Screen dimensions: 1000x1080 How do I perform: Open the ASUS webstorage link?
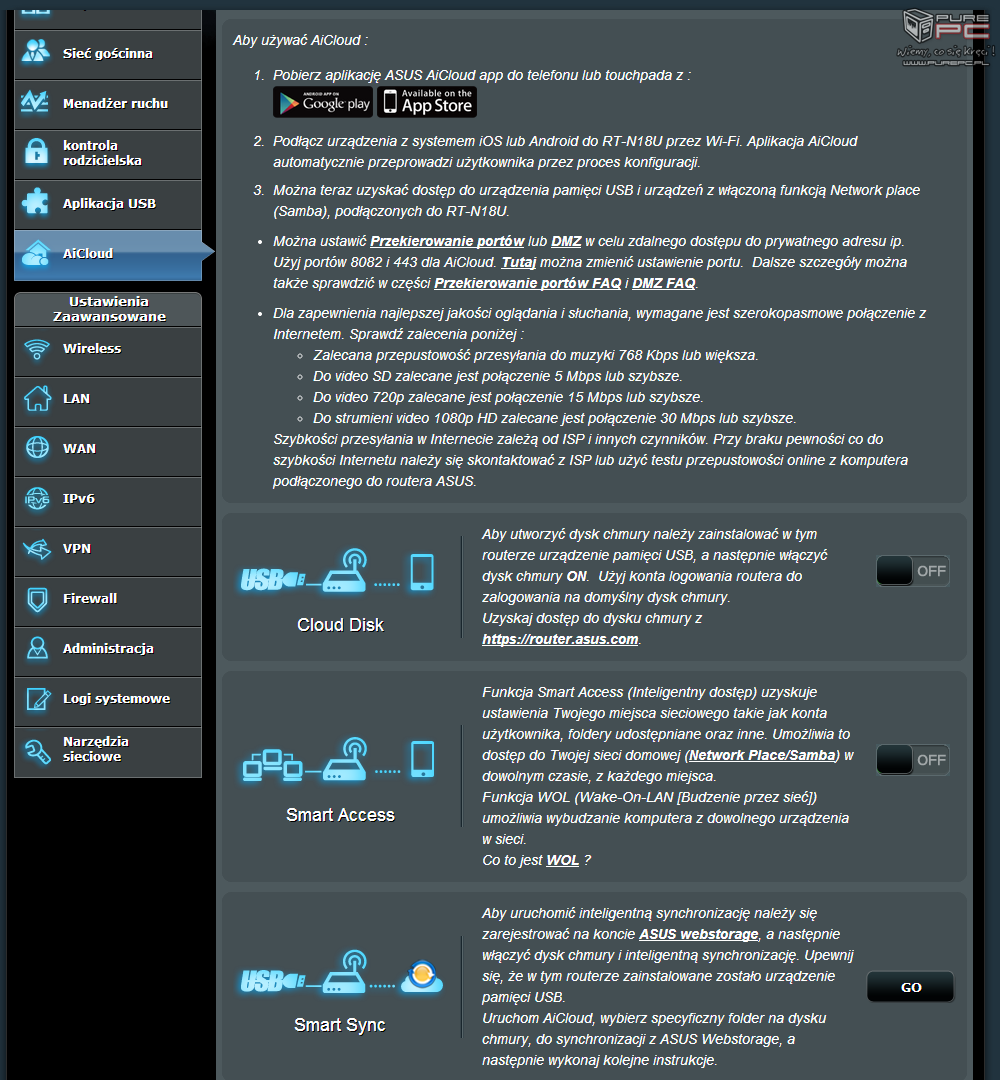[x=700, y=934]
